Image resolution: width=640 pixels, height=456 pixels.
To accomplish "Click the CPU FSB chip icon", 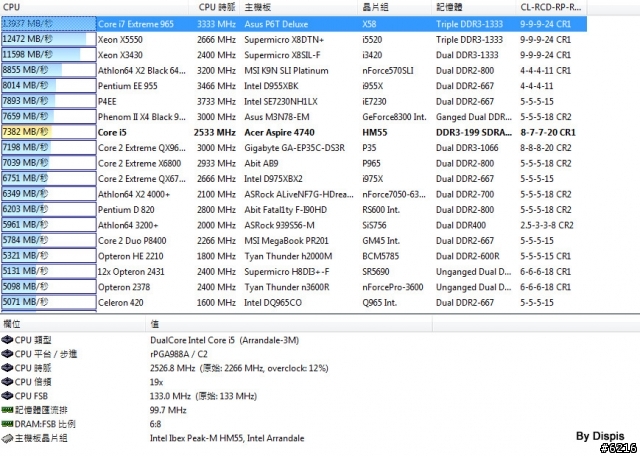I will point(7,396).
